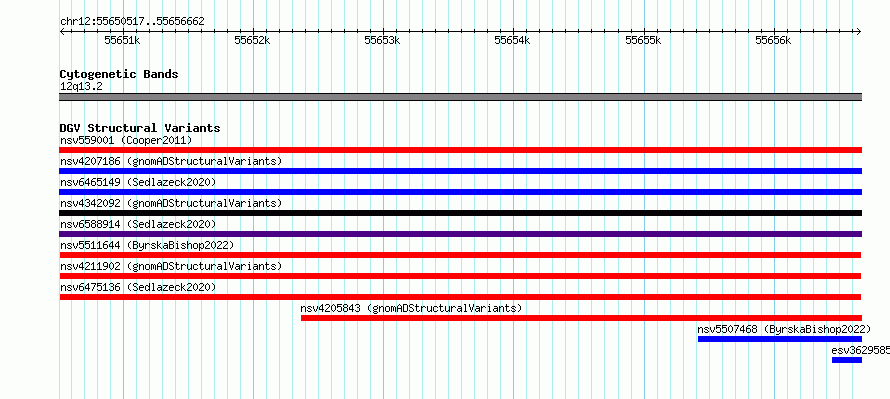Click the 55651k ruler tick label

click(x=123, y=41)
